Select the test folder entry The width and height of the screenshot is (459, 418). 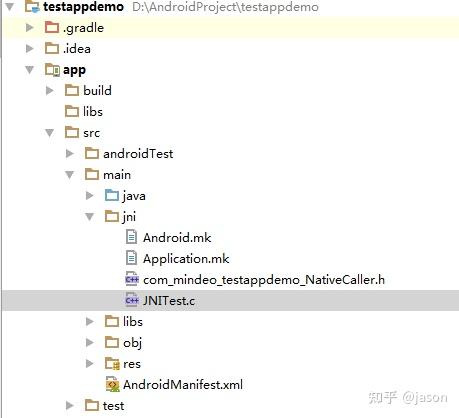pos(113,406)
